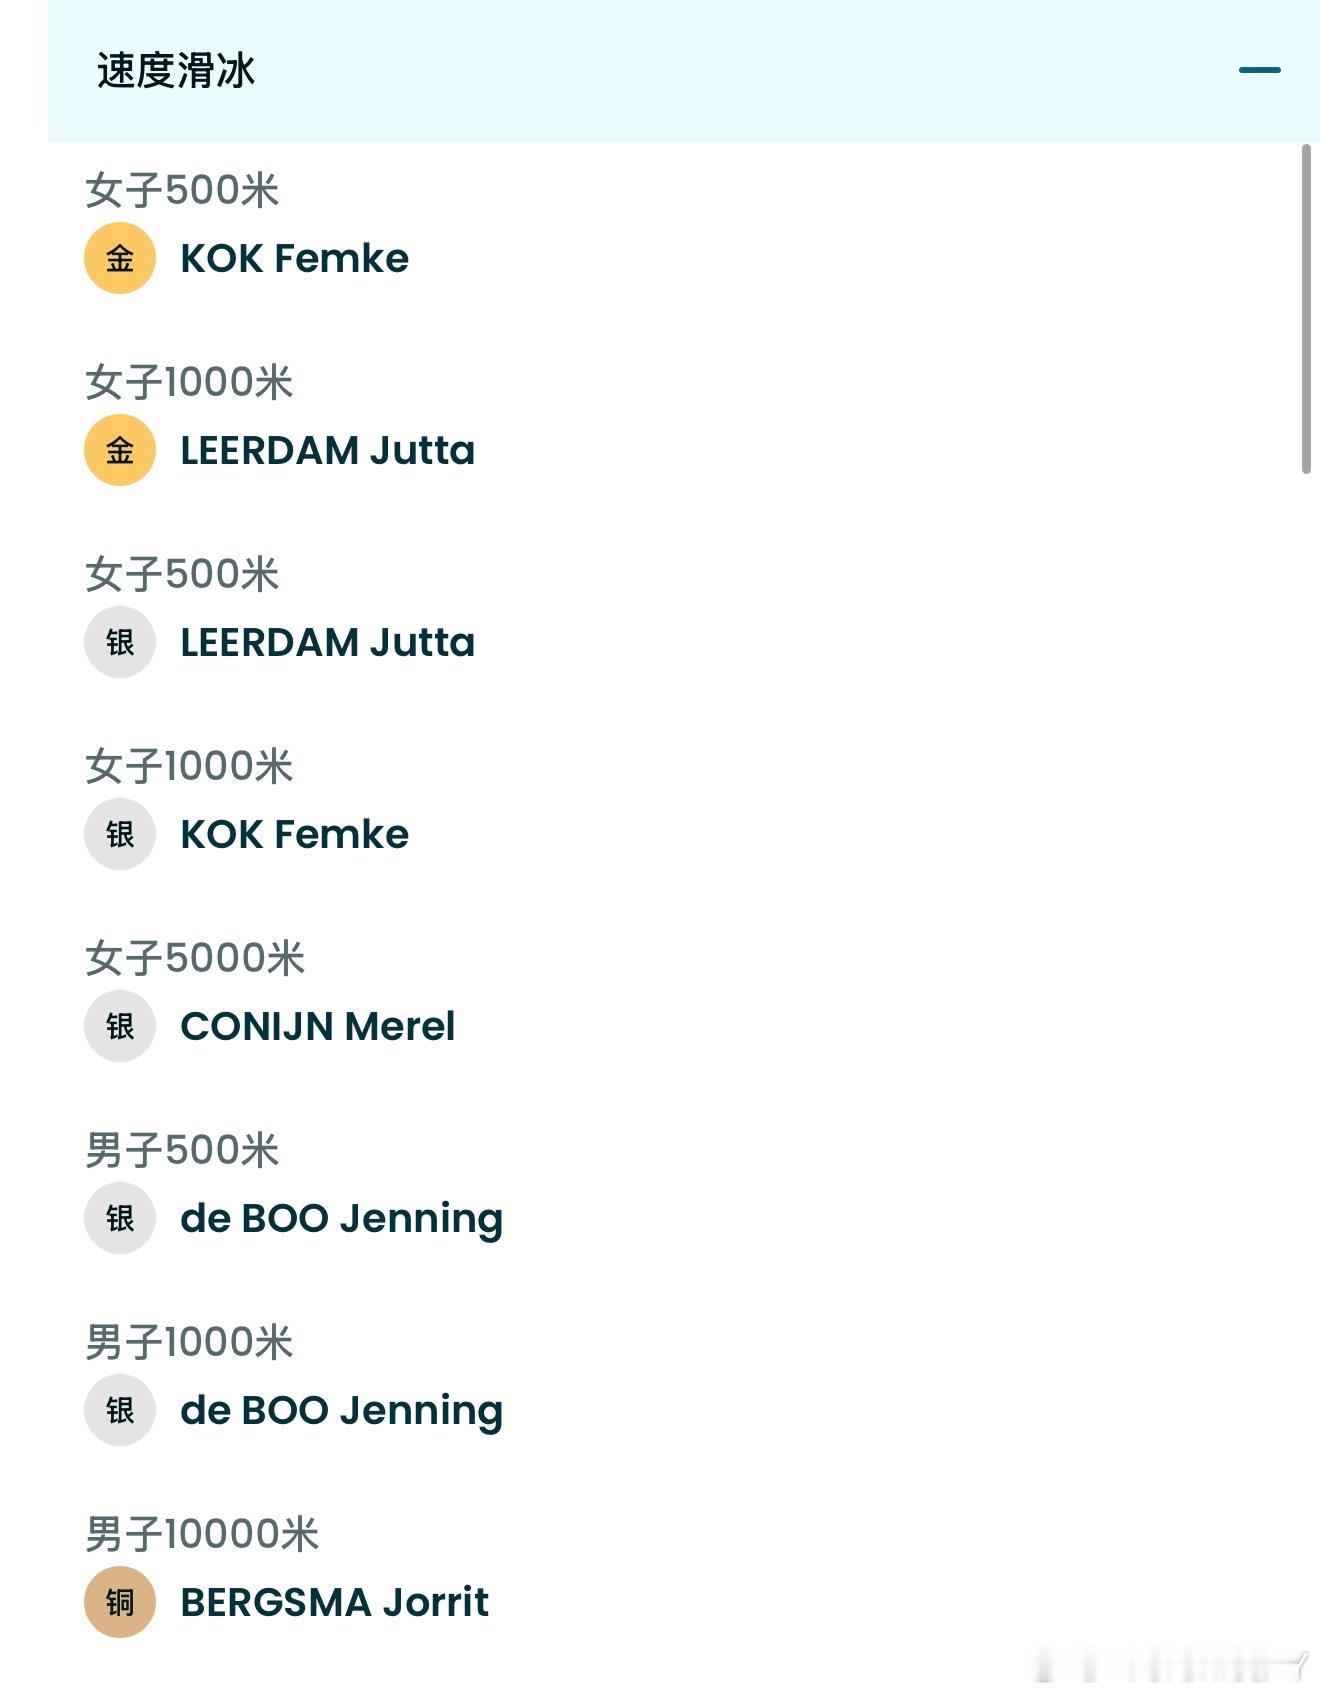Select CONIJN Merel athlete name
This screenshot has width=1320, height=1695.
317,1026
